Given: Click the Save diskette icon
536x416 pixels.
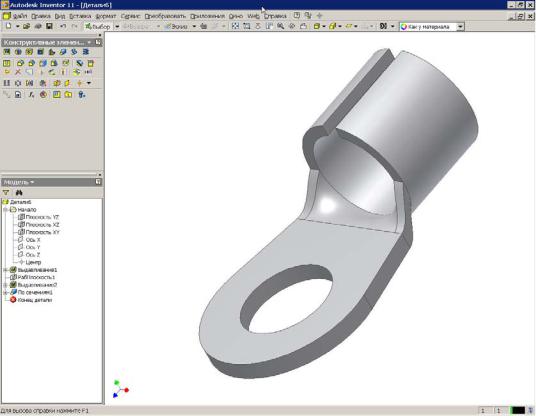Looking at the screenshot, I should pyautogui.click(x=49, y=26).
